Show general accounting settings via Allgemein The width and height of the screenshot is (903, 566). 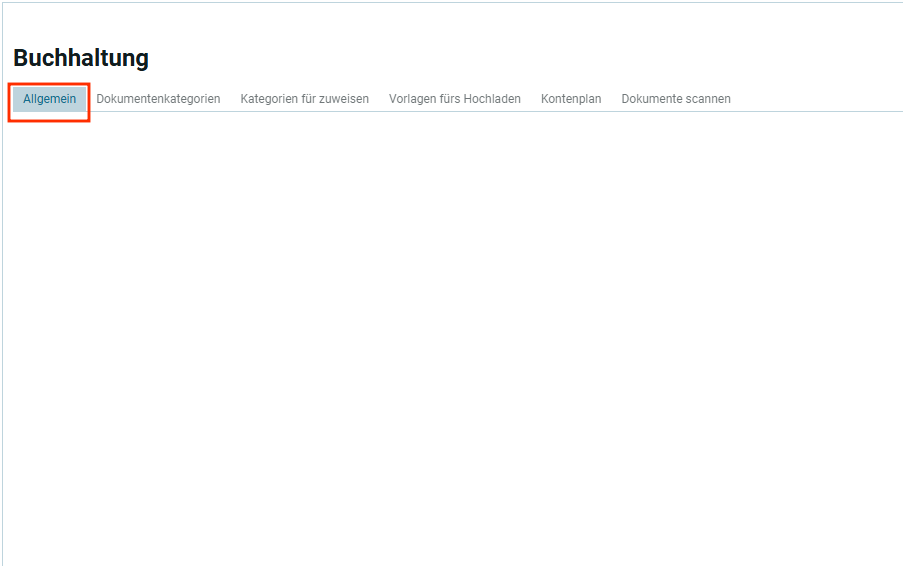click(49, 99)
